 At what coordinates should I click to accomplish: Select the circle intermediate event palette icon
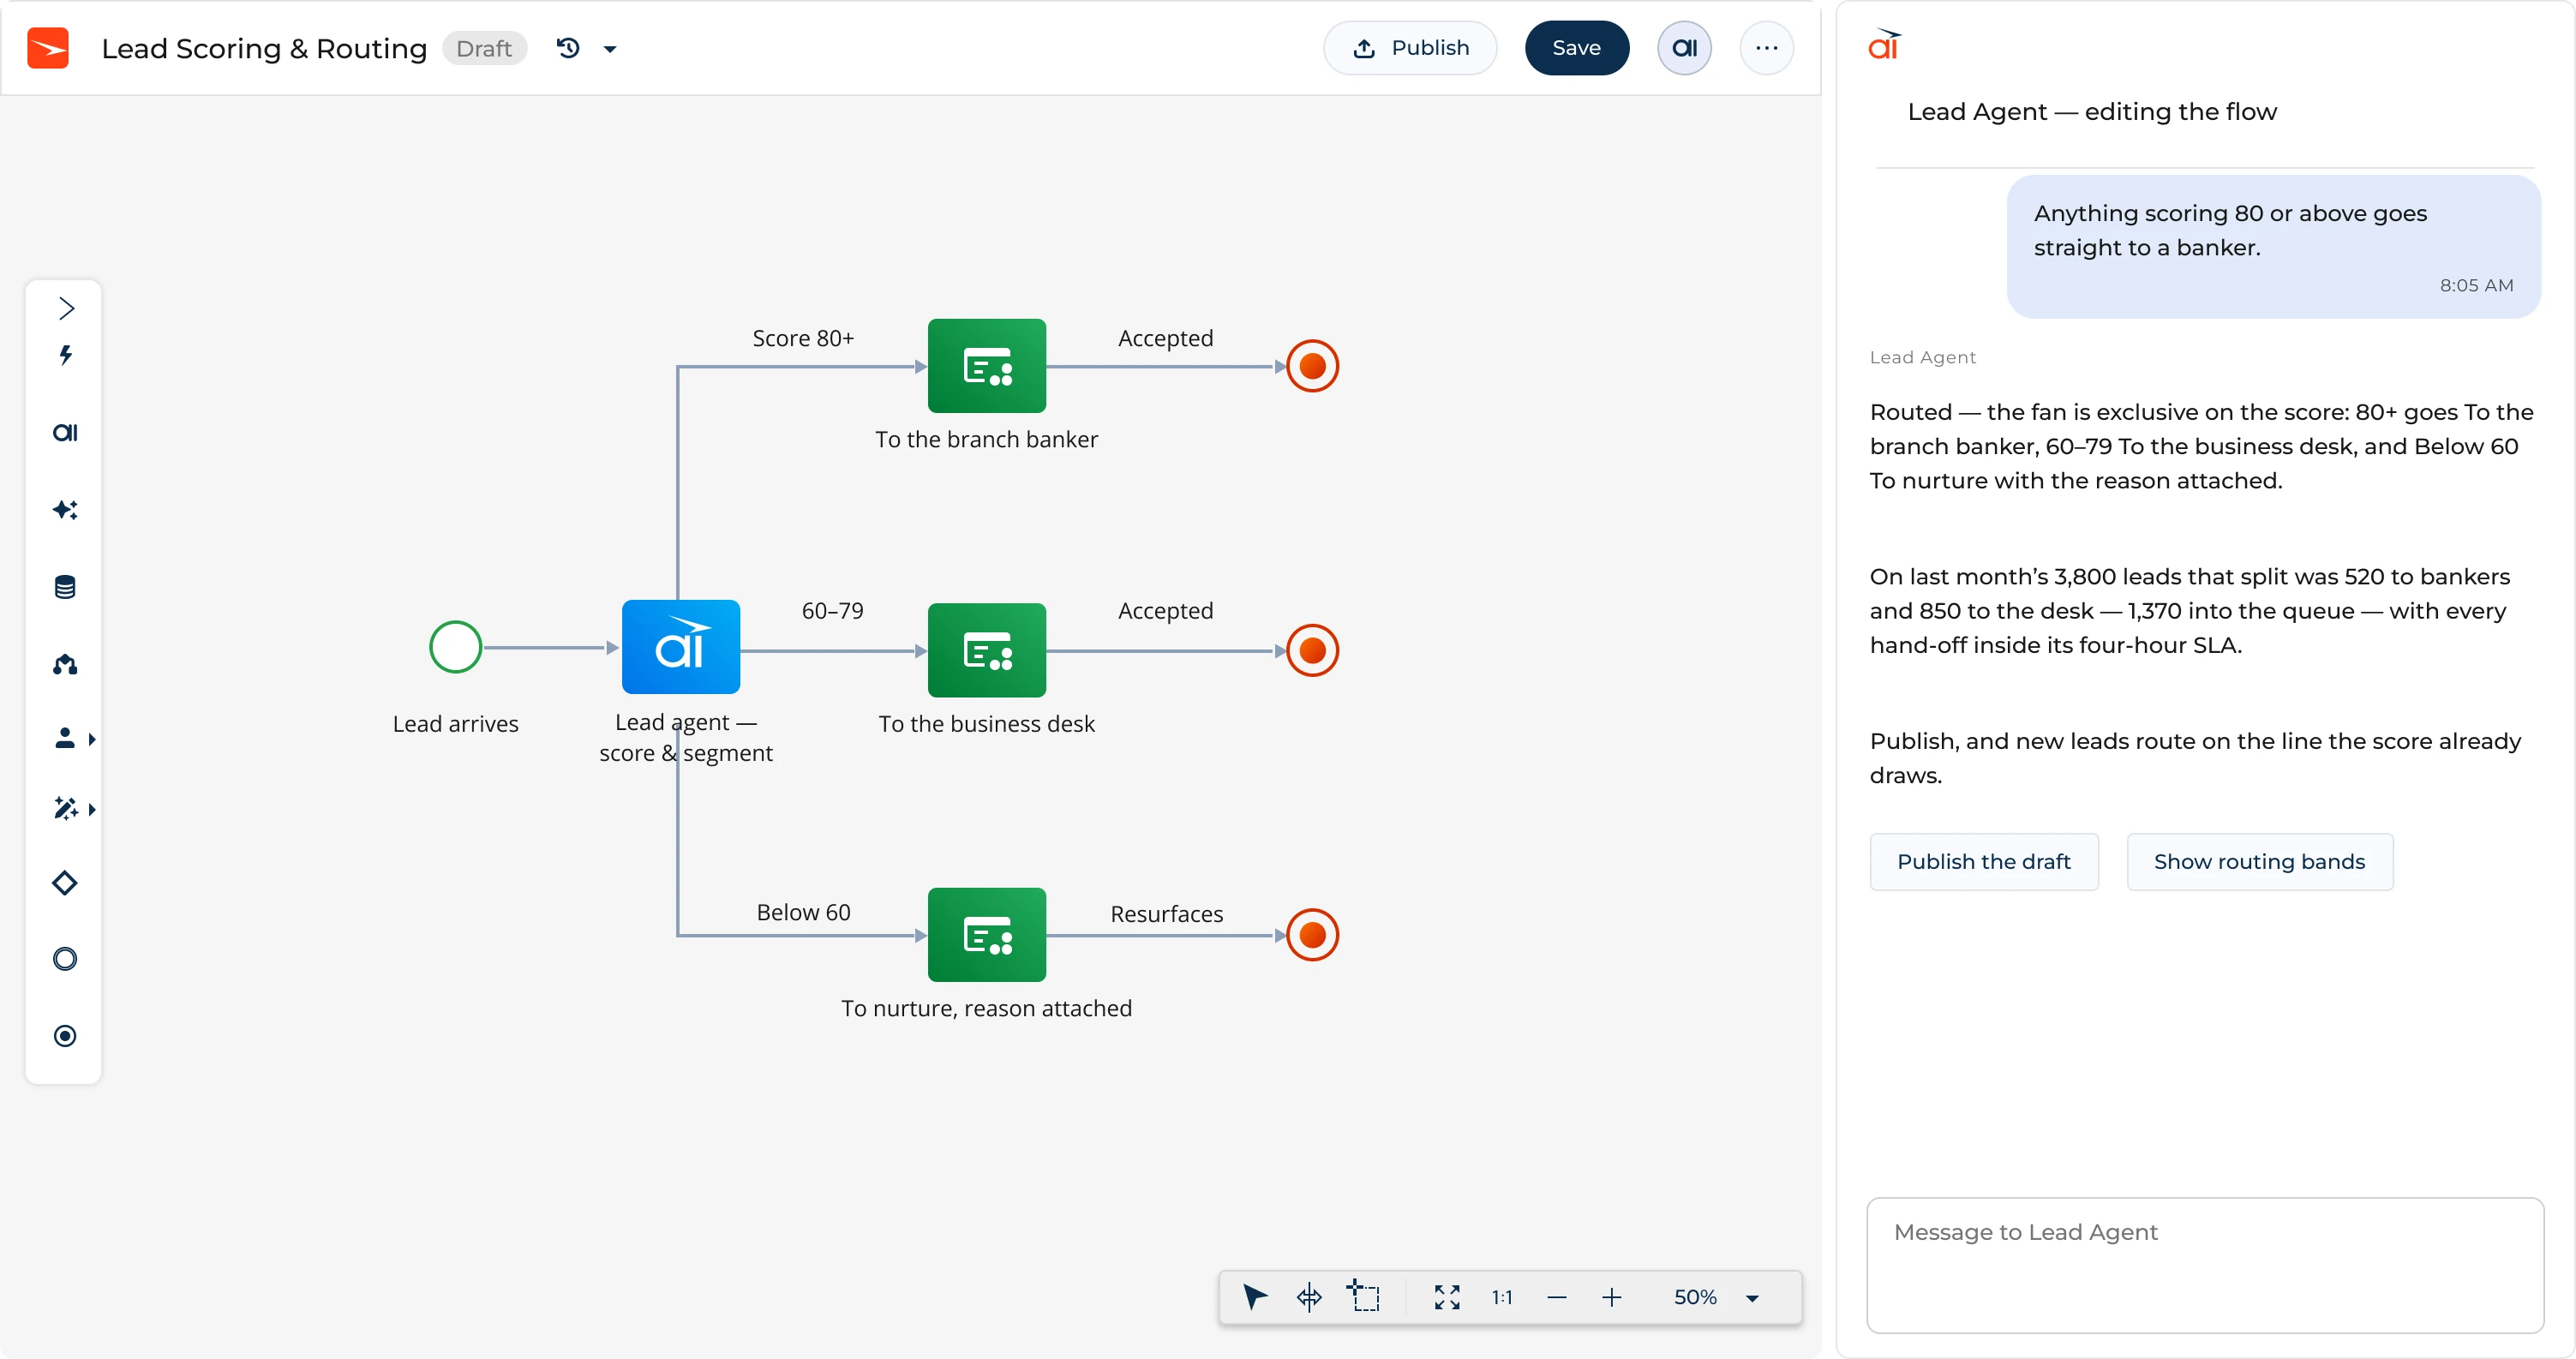coord(65,959)
